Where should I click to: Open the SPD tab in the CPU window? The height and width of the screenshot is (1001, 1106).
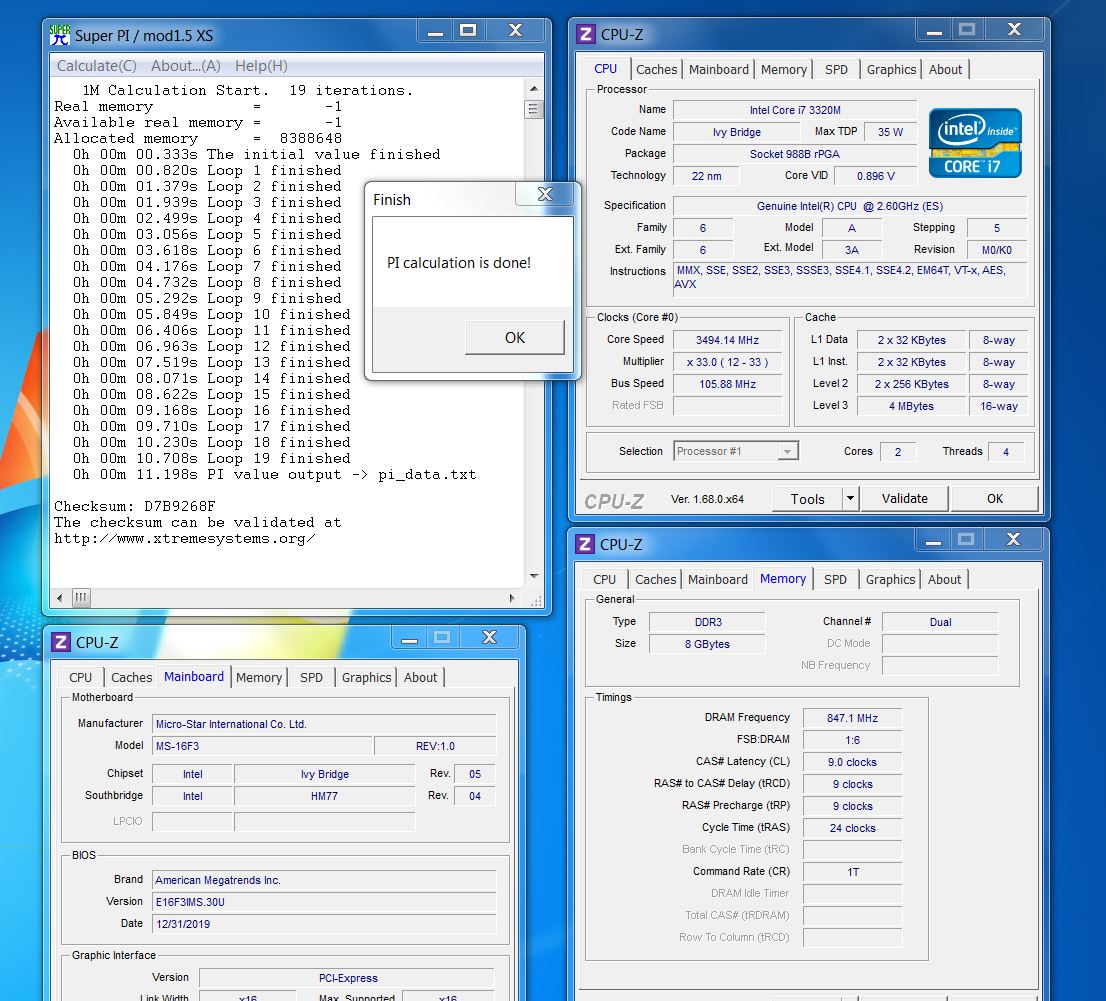(x=837, y=69)
